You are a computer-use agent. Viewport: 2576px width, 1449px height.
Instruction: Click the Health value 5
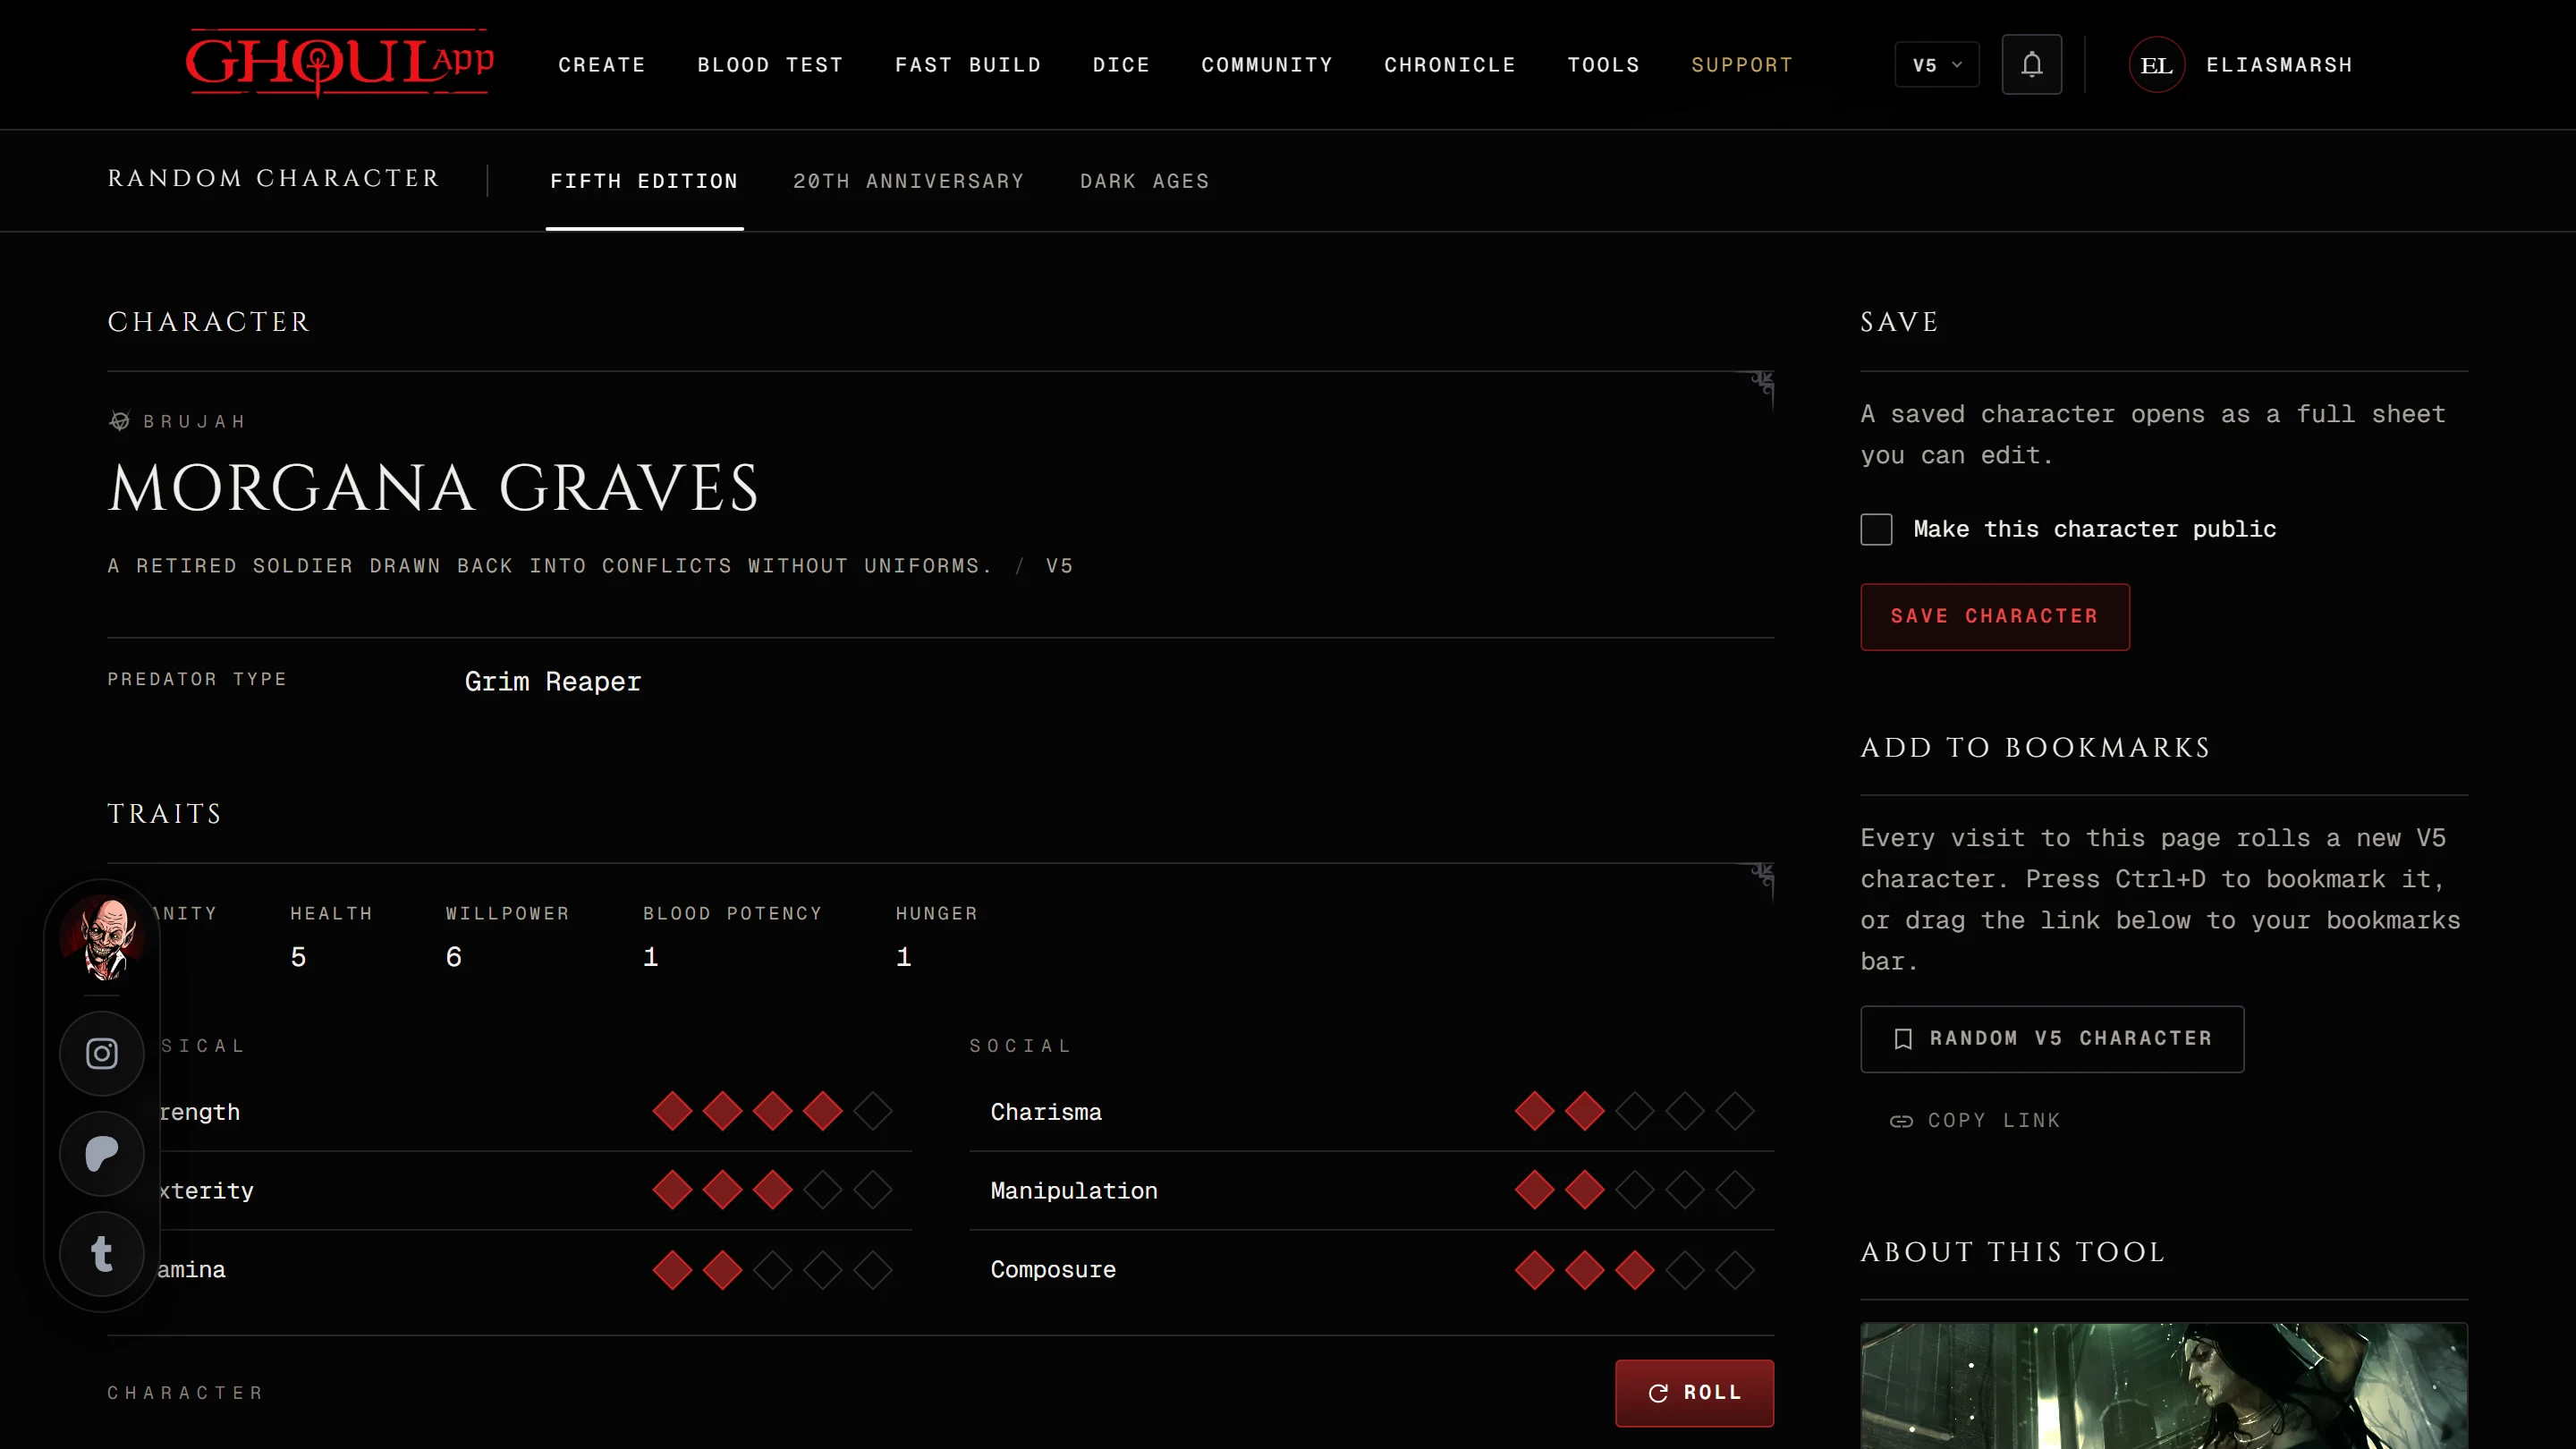click(298, 957)
